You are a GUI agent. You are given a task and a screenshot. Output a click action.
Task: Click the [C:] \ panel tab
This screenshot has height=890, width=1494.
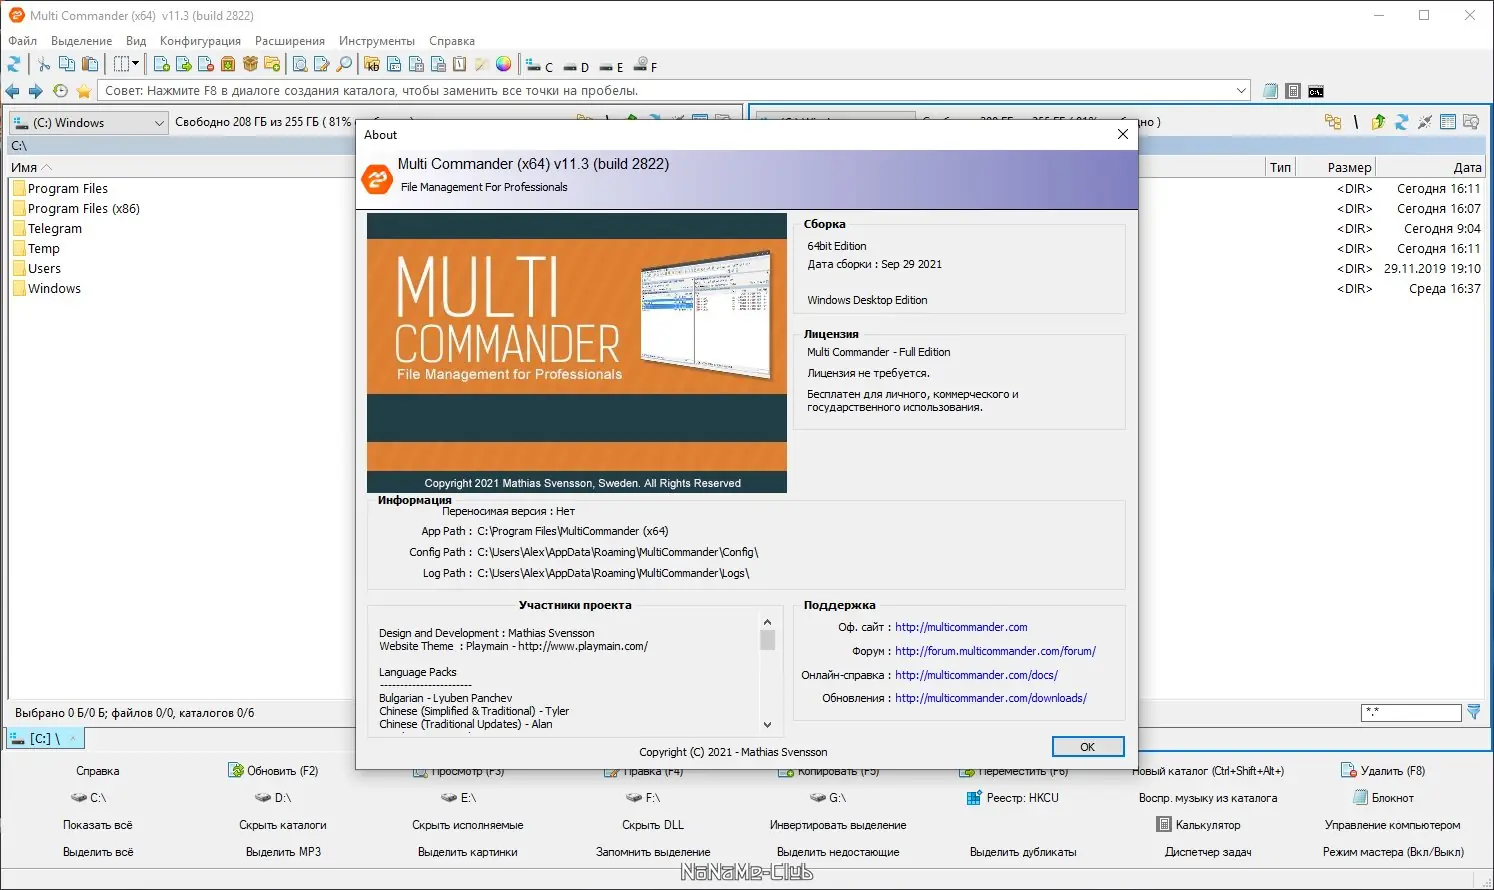point(45,738)
